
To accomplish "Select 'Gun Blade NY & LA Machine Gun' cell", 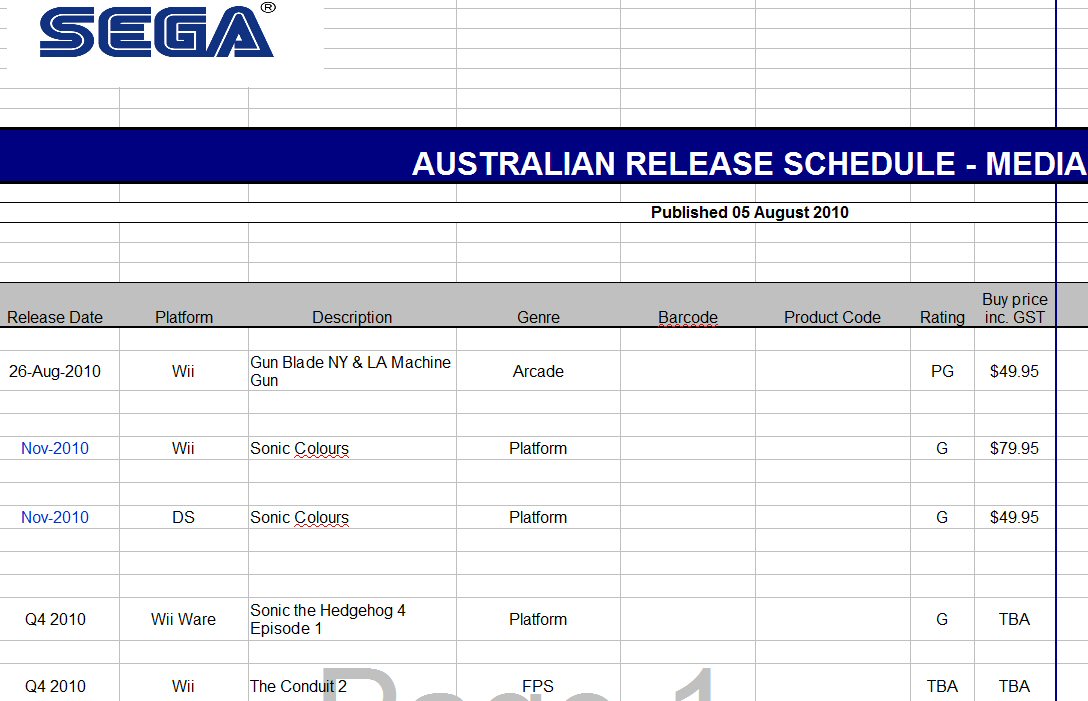I will click(352, 371).
